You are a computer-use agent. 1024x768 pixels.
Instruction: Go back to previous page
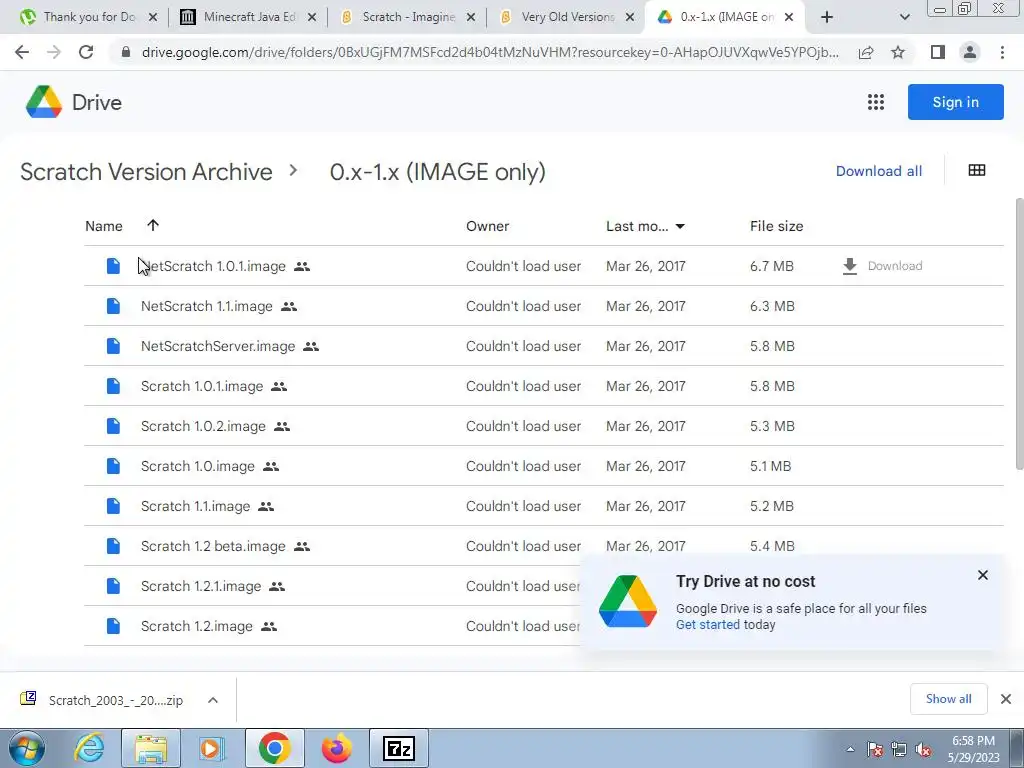[22, 52]
